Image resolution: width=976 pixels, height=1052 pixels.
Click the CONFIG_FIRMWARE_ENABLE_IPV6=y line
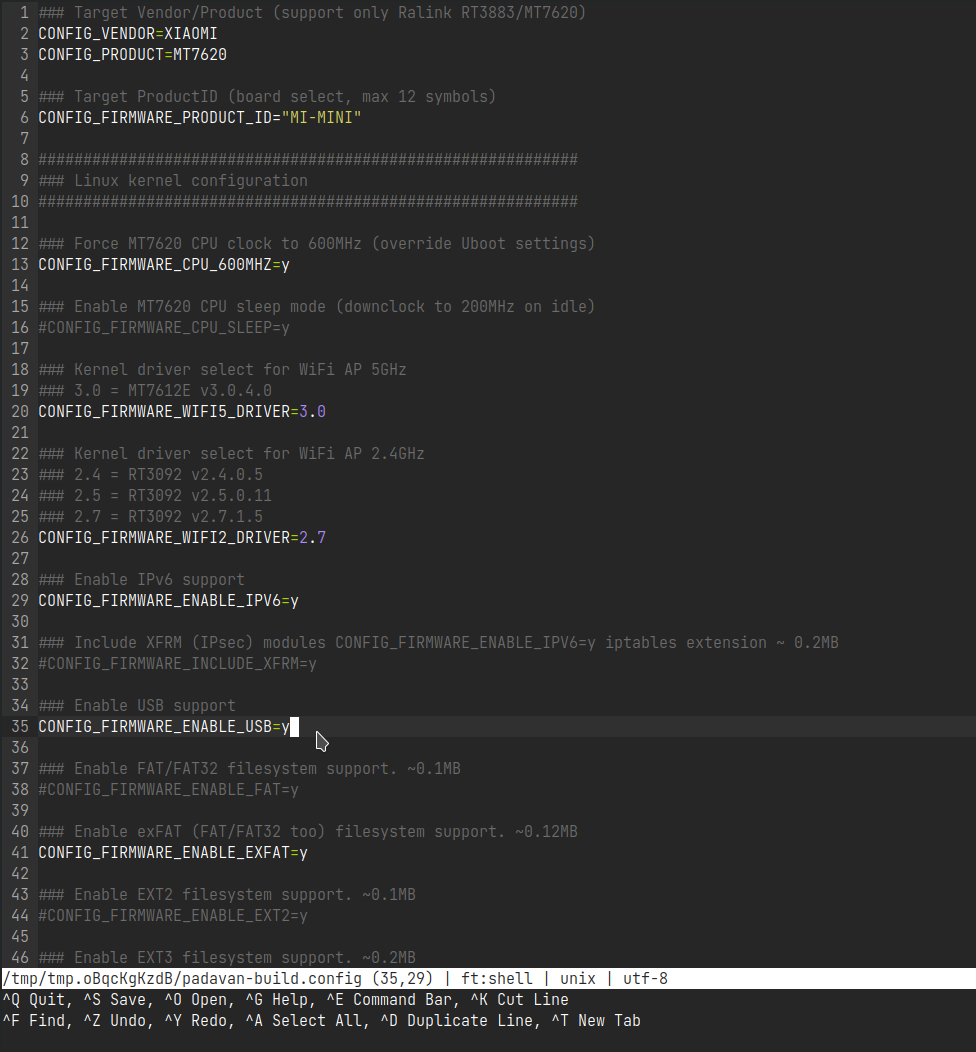pos(168,600)
